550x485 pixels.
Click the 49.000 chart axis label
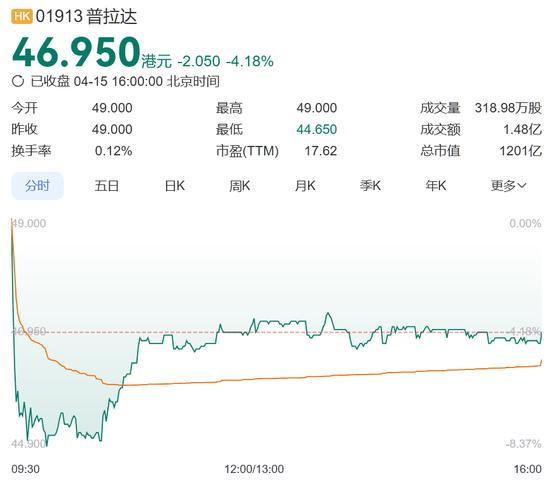[x=29, y=223]
